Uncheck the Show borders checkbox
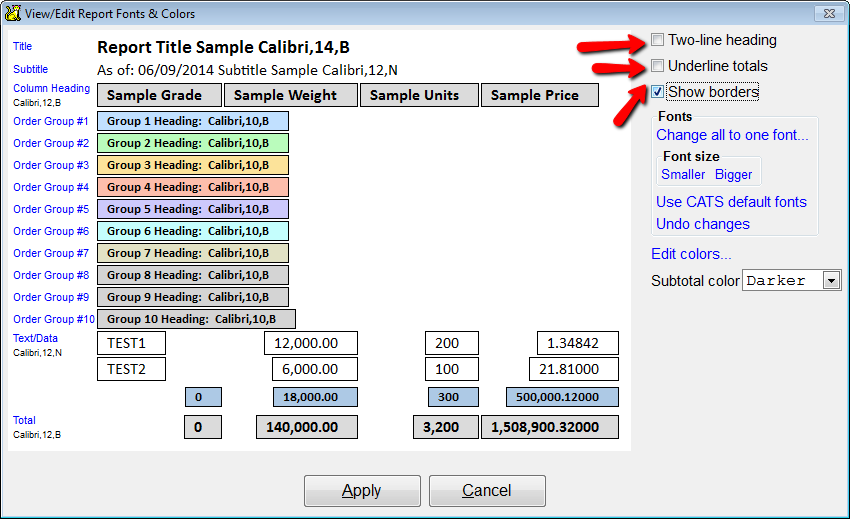The height and width of the screenshot is (519, 850). (658, 92)
